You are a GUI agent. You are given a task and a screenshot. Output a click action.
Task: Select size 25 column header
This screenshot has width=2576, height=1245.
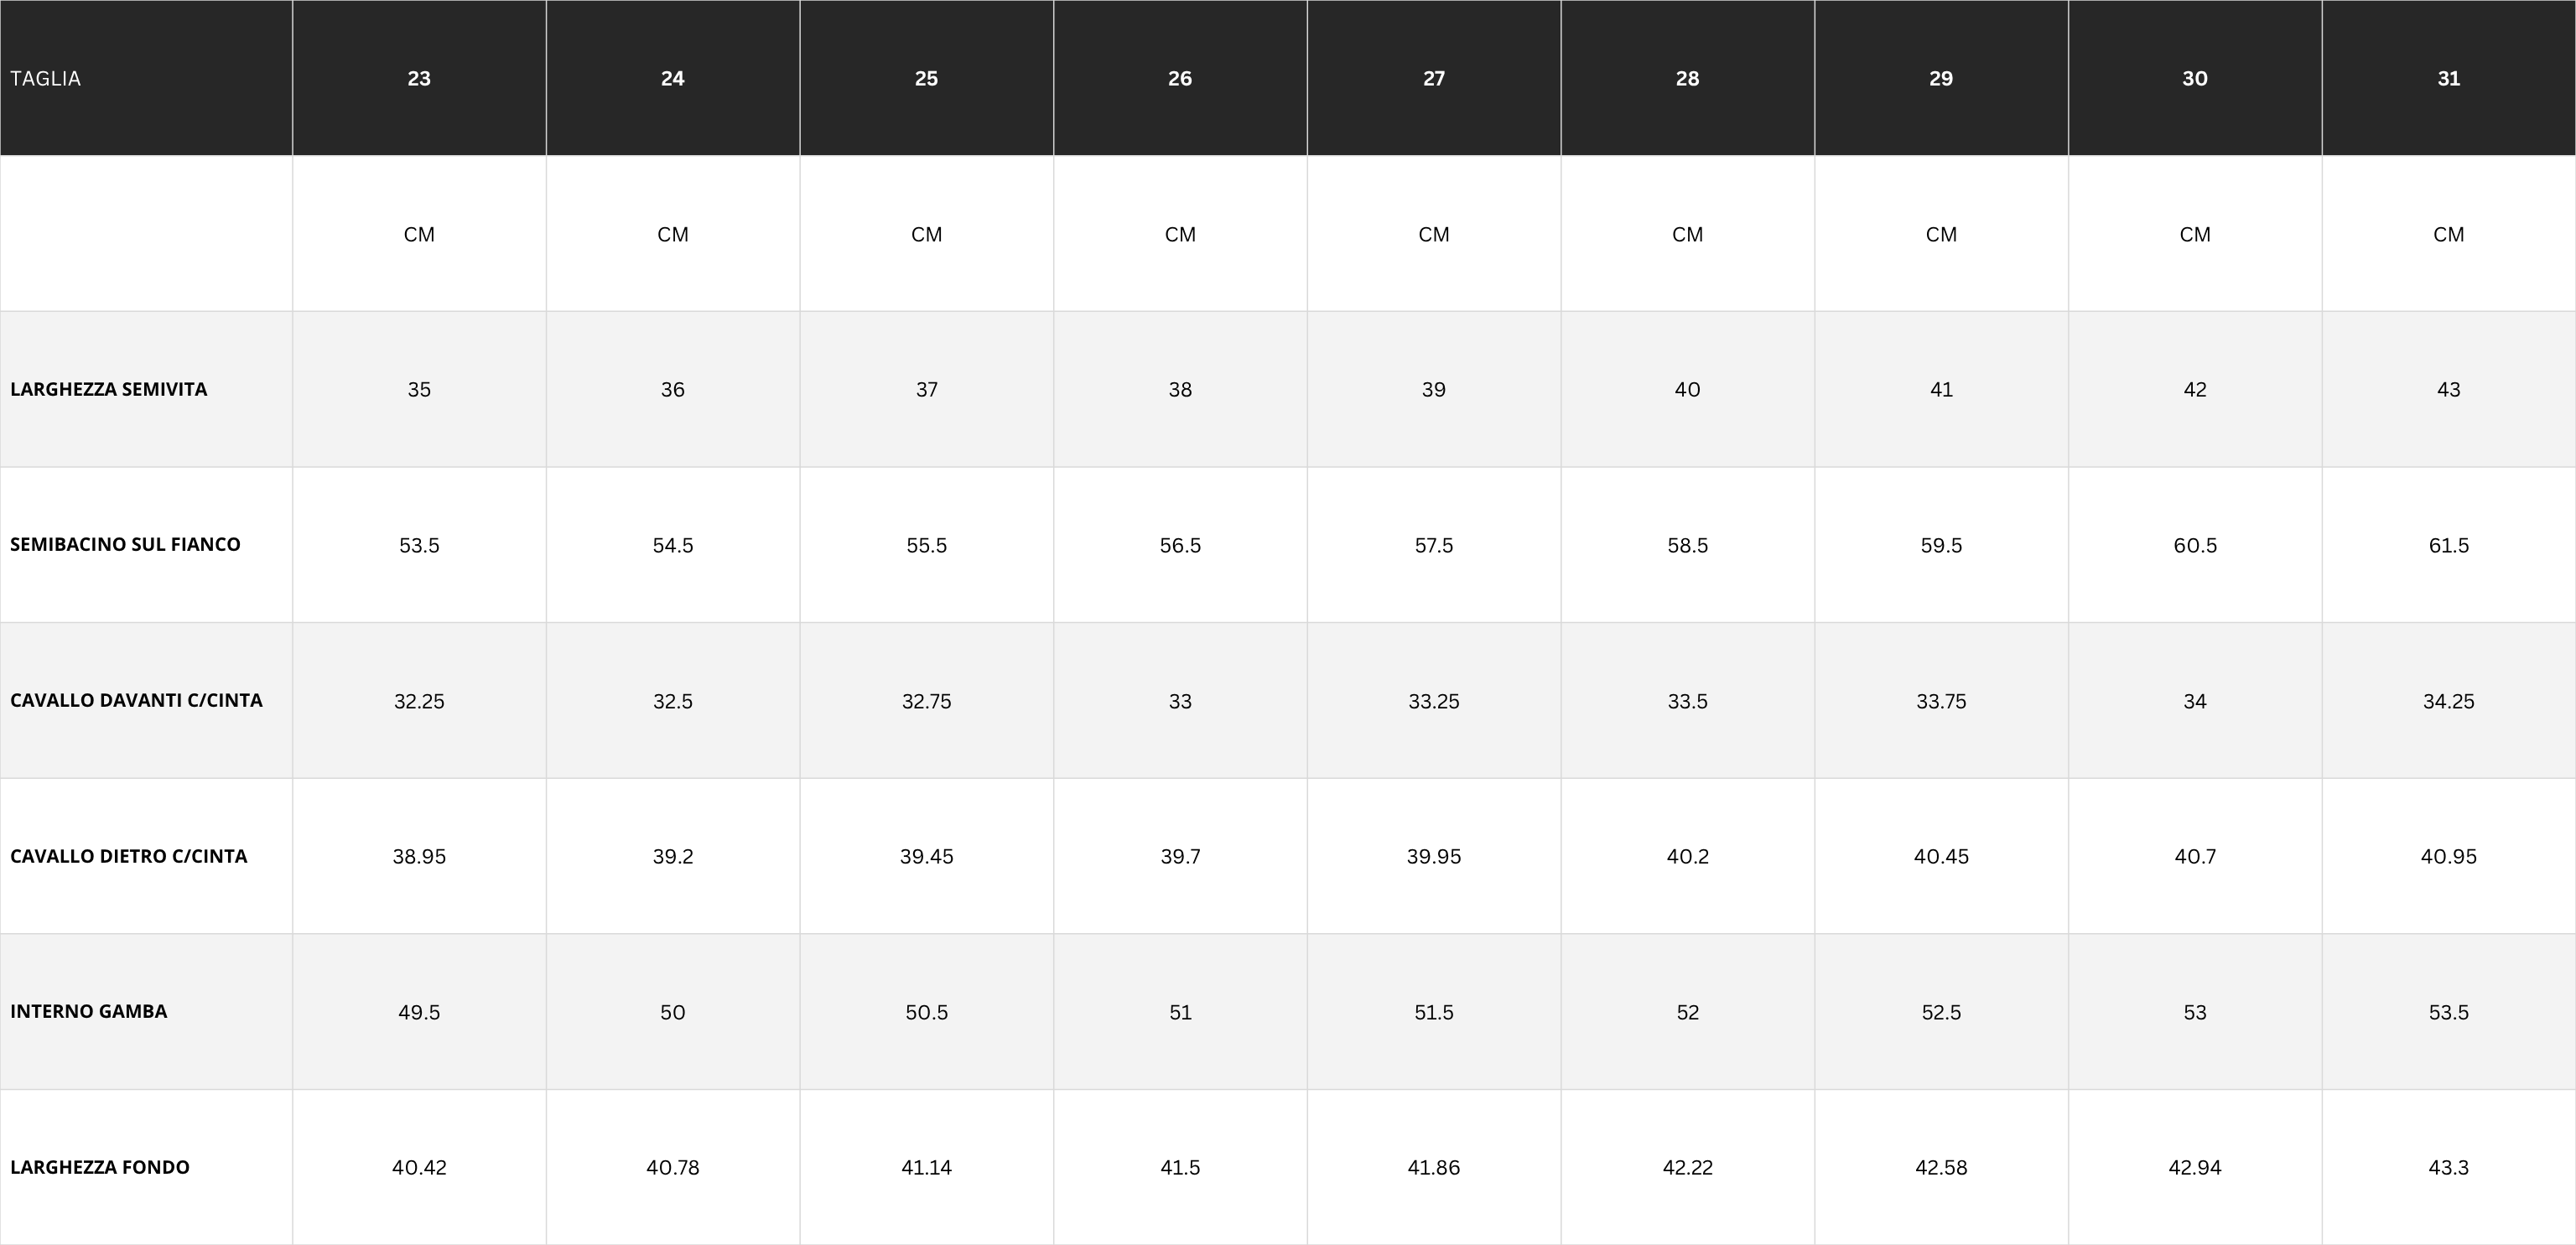(x=927, y=78)
